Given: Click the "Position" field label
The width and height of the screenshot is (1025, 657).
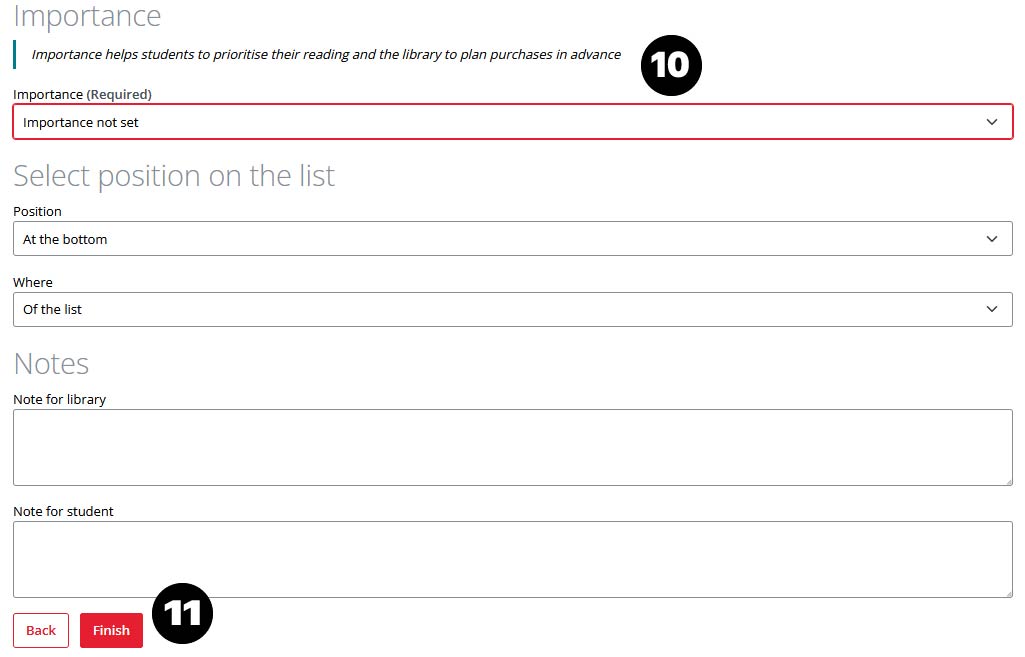Looking at the screenshot, I should (37, 212).
